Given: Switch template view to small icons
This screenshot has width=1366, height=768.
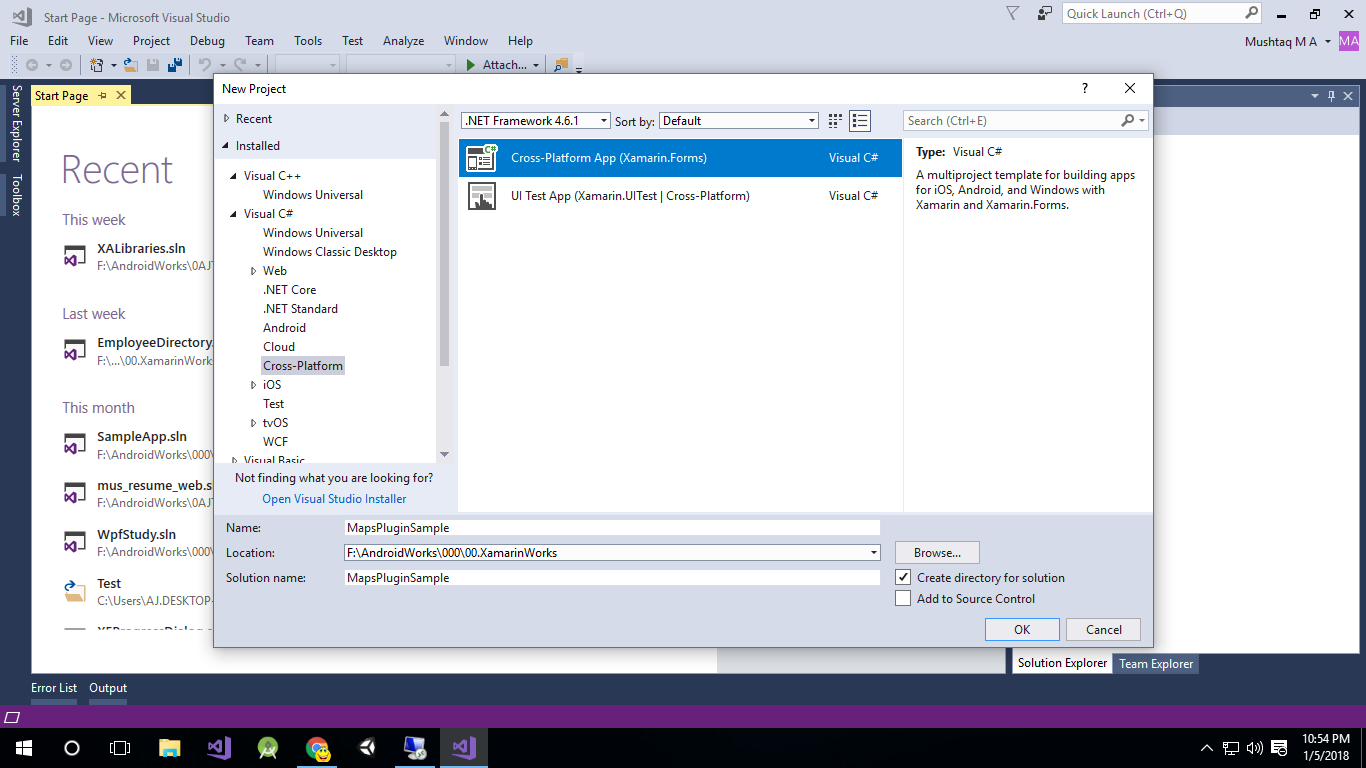Looking at the screenshot, I should pos(835,120).
